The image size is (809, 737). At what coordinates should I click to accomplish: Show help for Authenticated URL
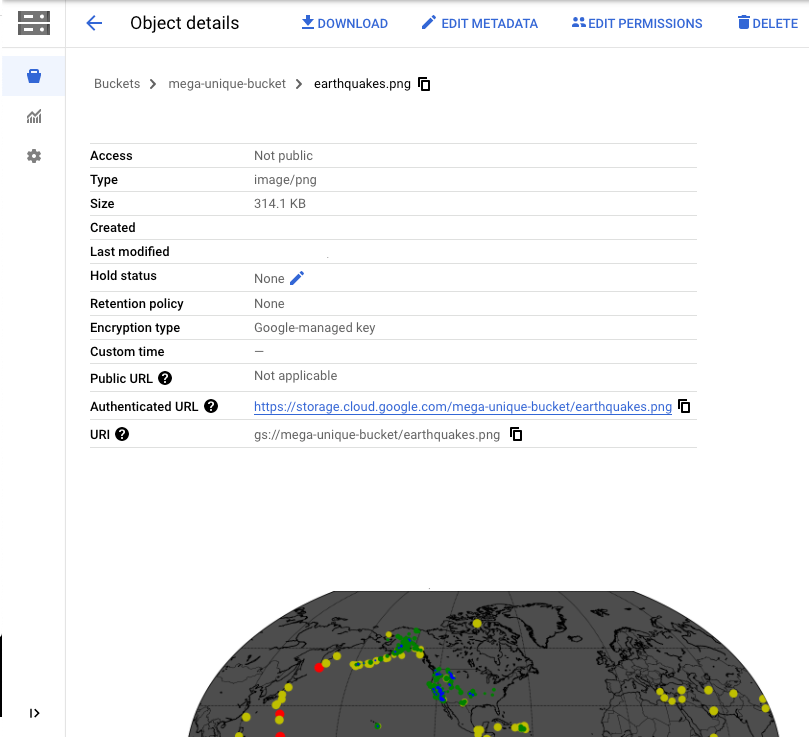(211, 406)
